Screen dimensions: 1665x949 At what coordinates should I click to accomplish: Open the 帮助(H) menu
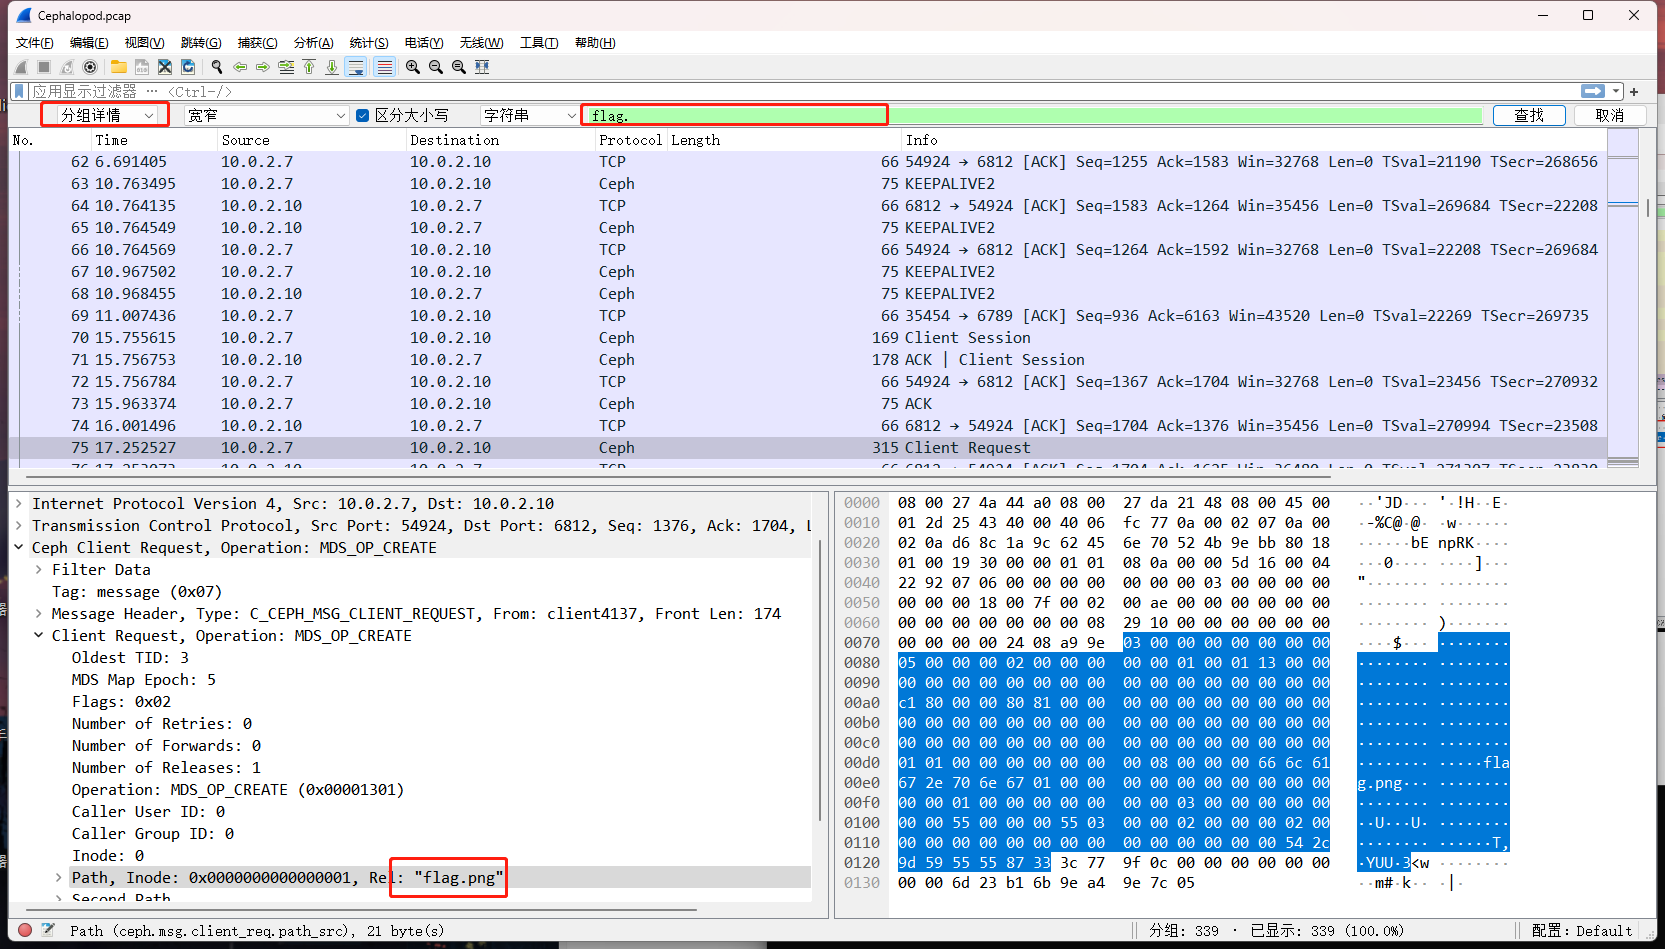point(595,43)
